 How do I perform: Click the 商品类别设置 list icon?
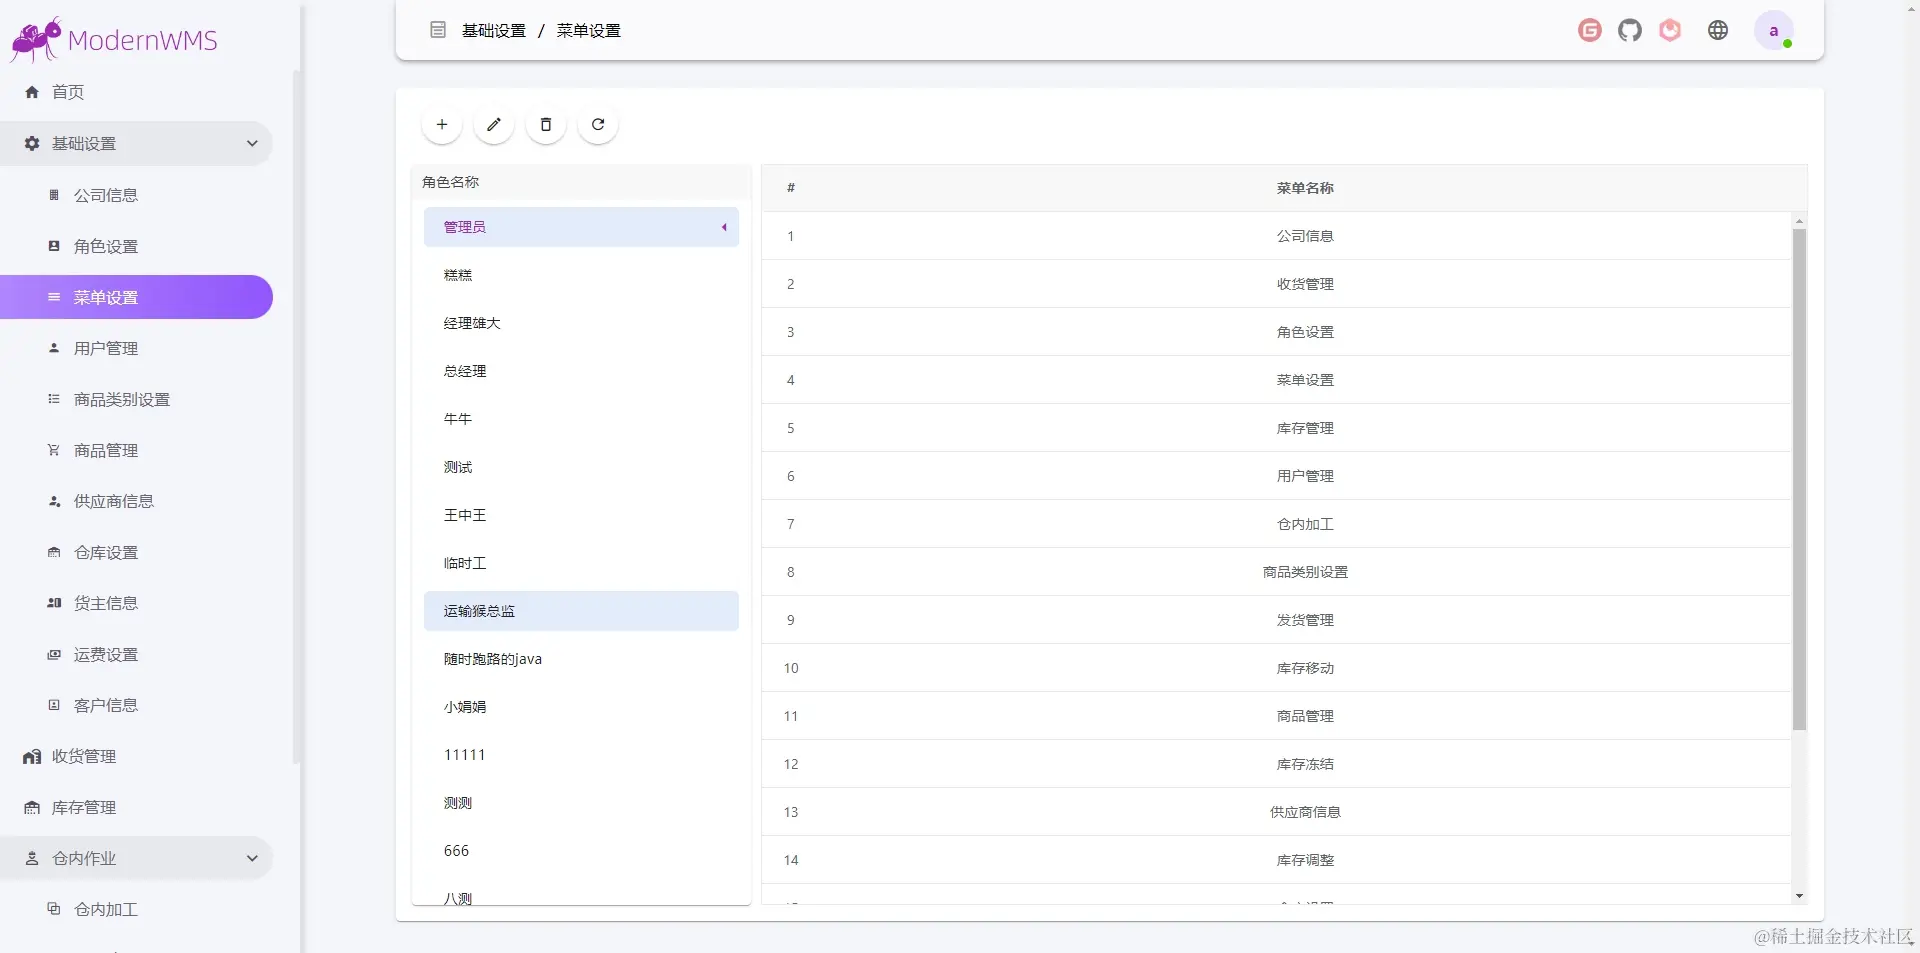coord(54,399)
